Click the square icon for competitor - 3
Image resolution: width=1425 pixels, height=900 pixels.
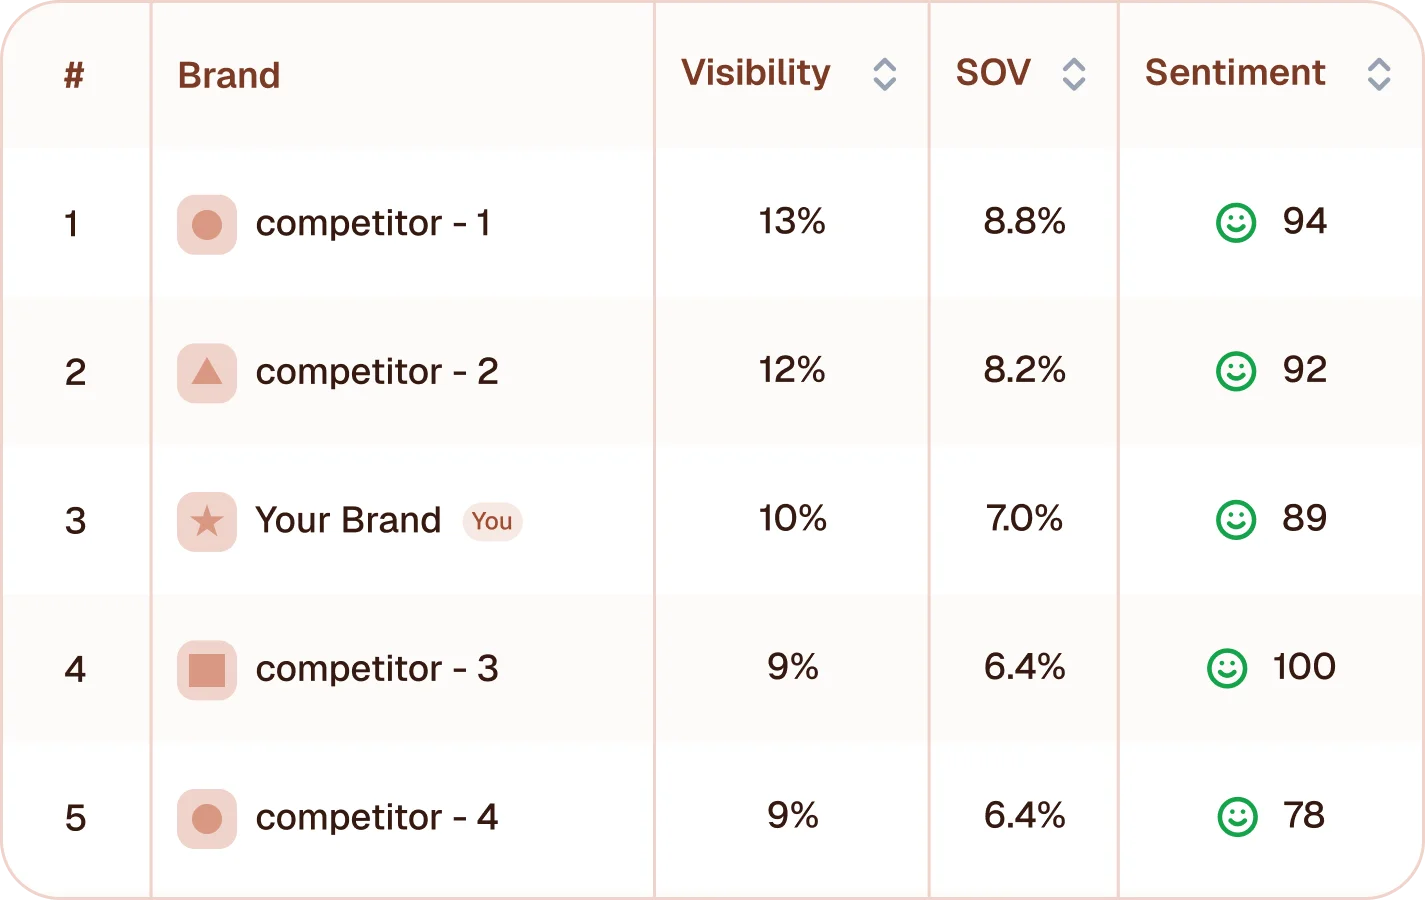[x=207, y=670]
